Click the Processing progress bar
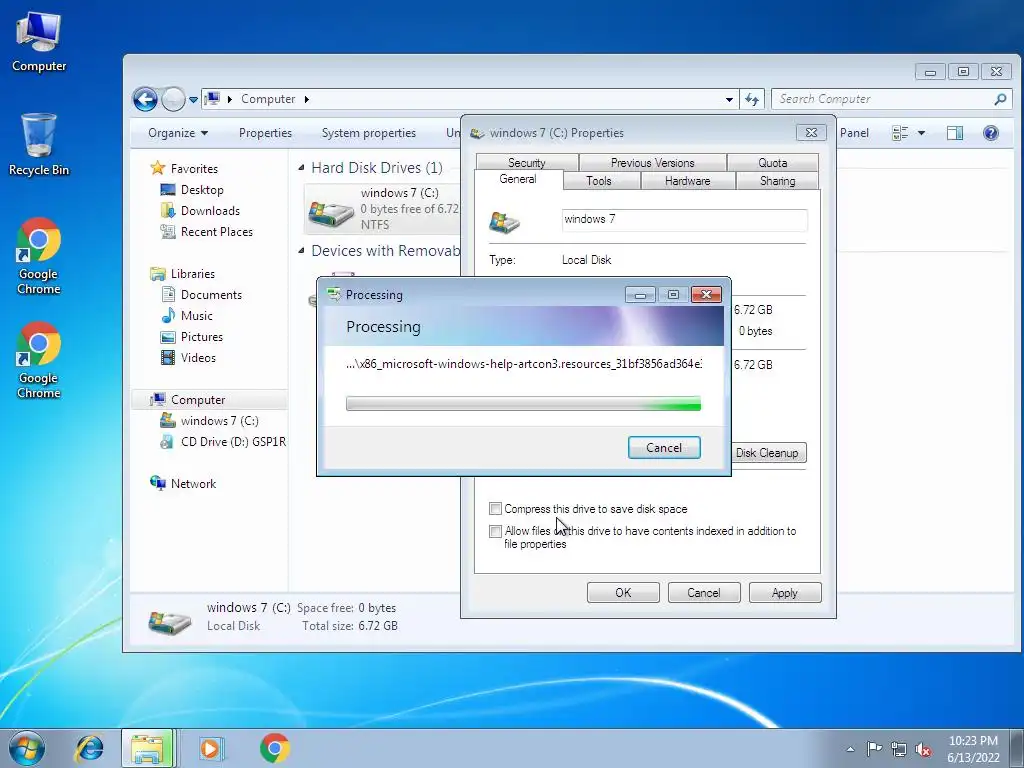The image size is (1024, 768). tap(523, 404)
